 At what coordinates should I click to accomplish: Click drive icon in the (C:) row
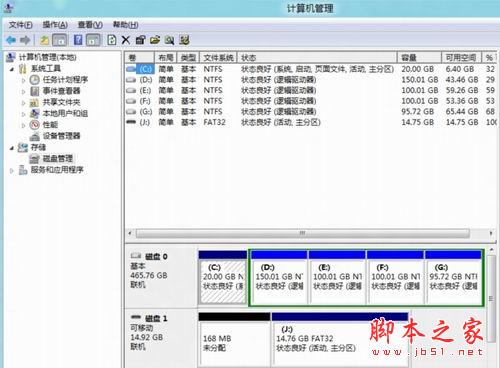coord(131,69)
